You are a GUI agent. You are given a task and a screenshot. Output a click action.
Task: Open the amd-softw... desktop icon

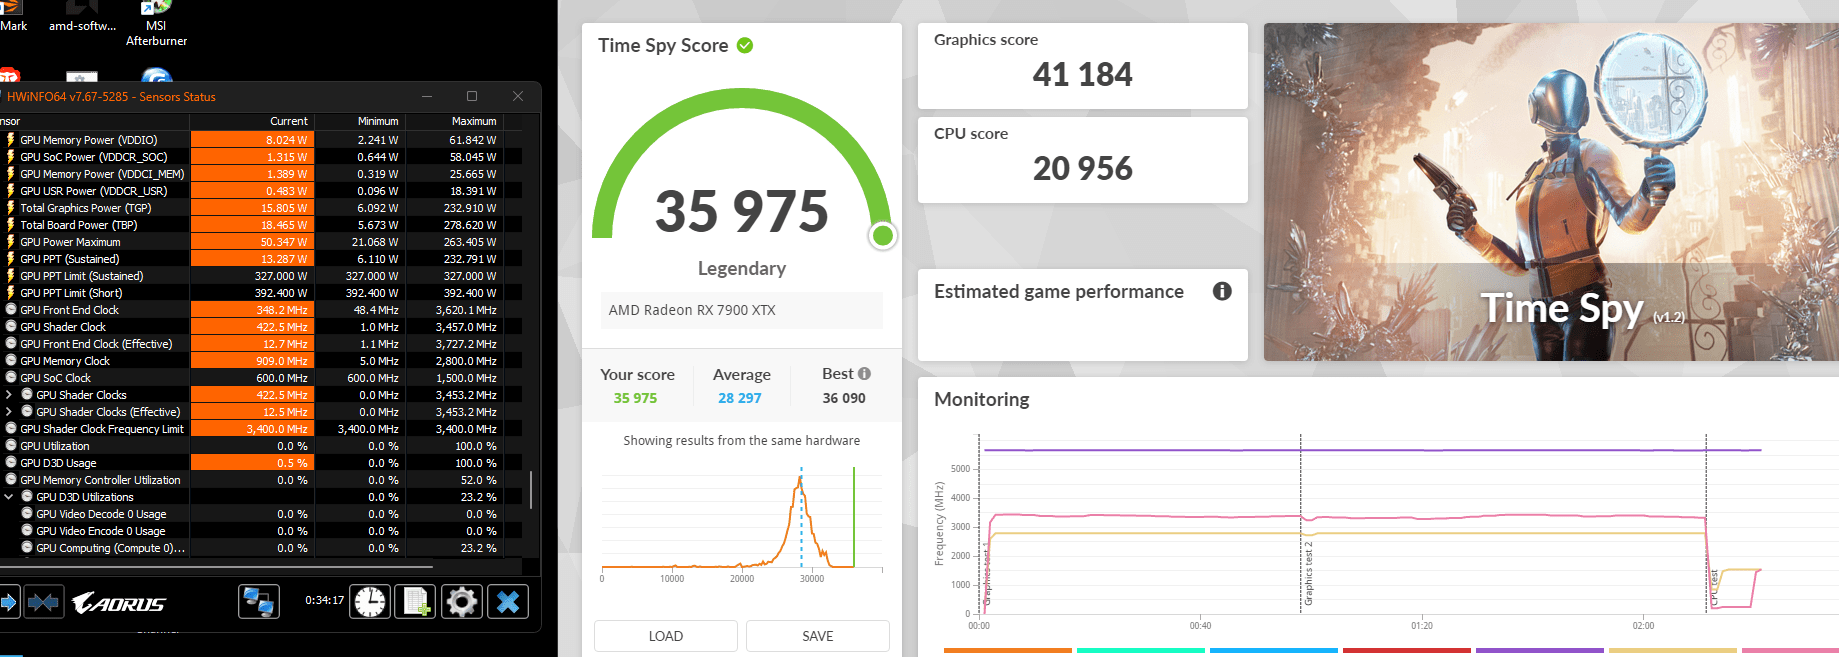(x=83, y=18)
